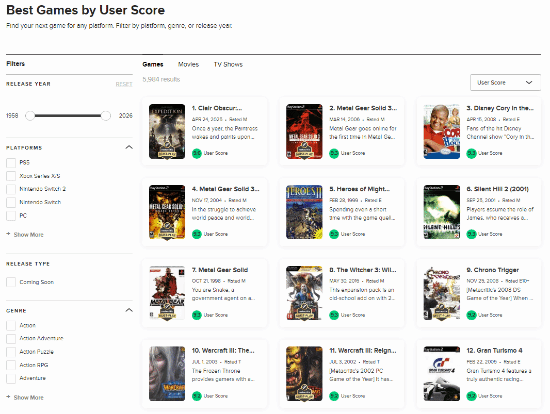Screen dimensions: 550x414
Task: Enable the Coming Soon release type checkbox
Action: pos(11,282)
